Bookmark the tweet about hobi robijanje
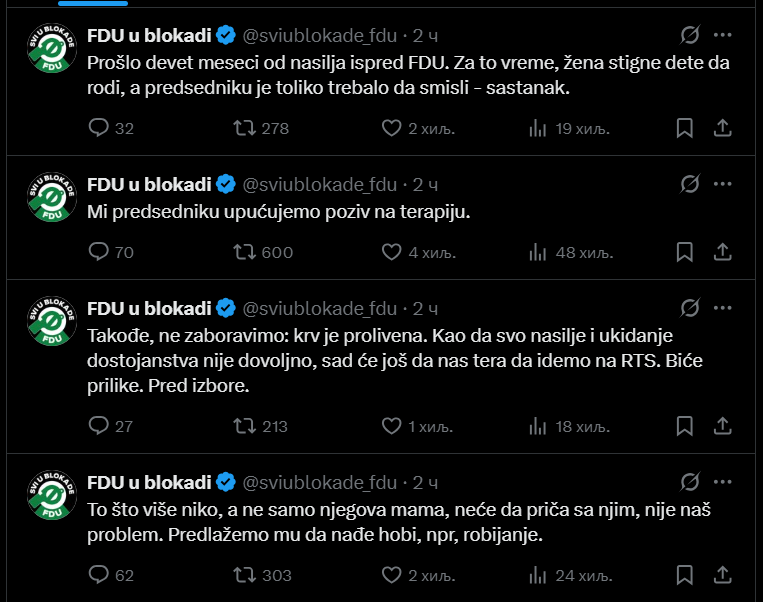 pyautogui.click(x=685, y=575)
